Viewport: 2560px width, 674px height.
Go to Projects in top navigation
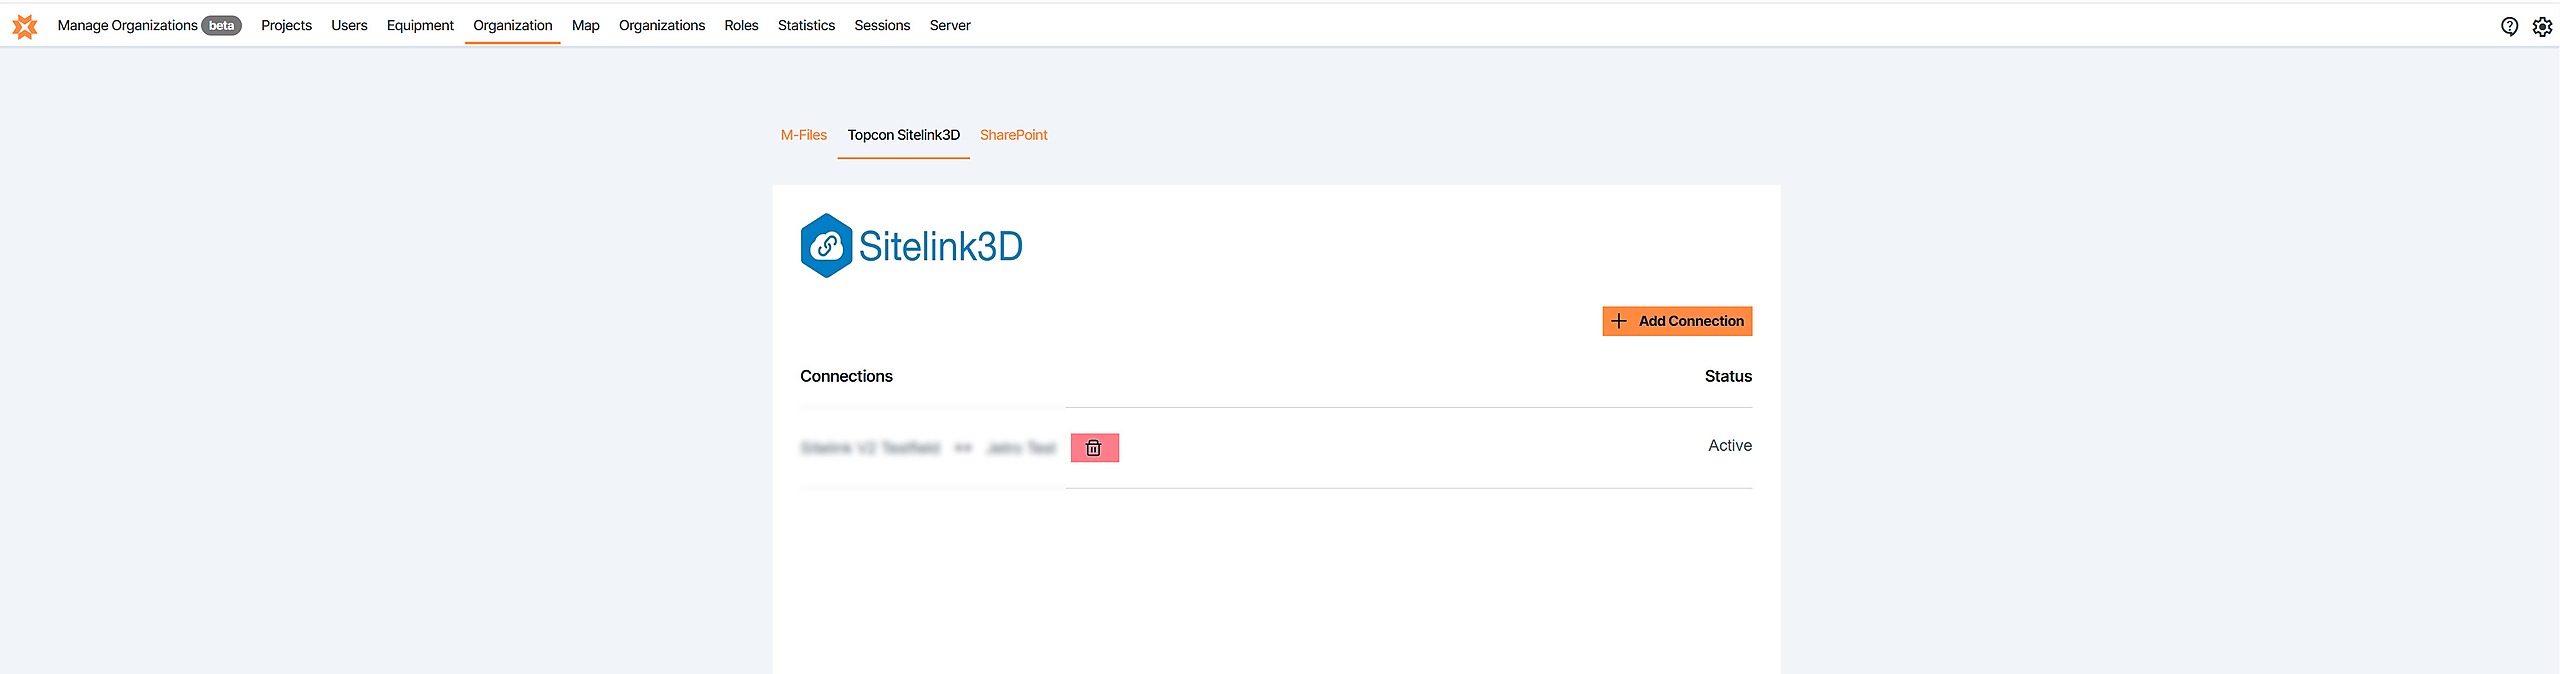(286, 26)
